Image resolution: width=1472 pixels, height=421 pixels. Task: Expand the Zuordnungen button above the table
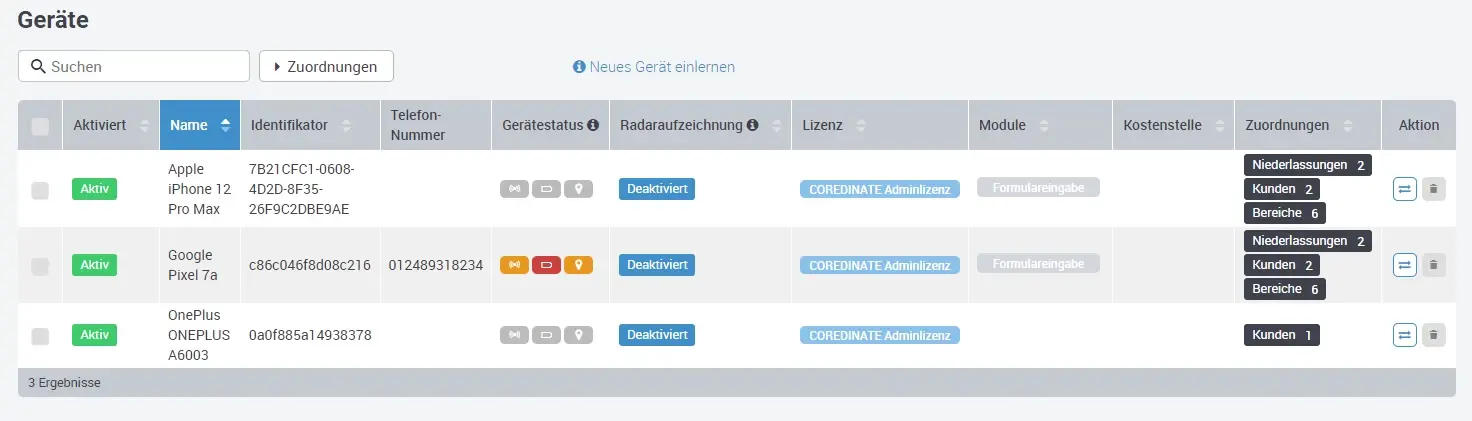(326, 66)
